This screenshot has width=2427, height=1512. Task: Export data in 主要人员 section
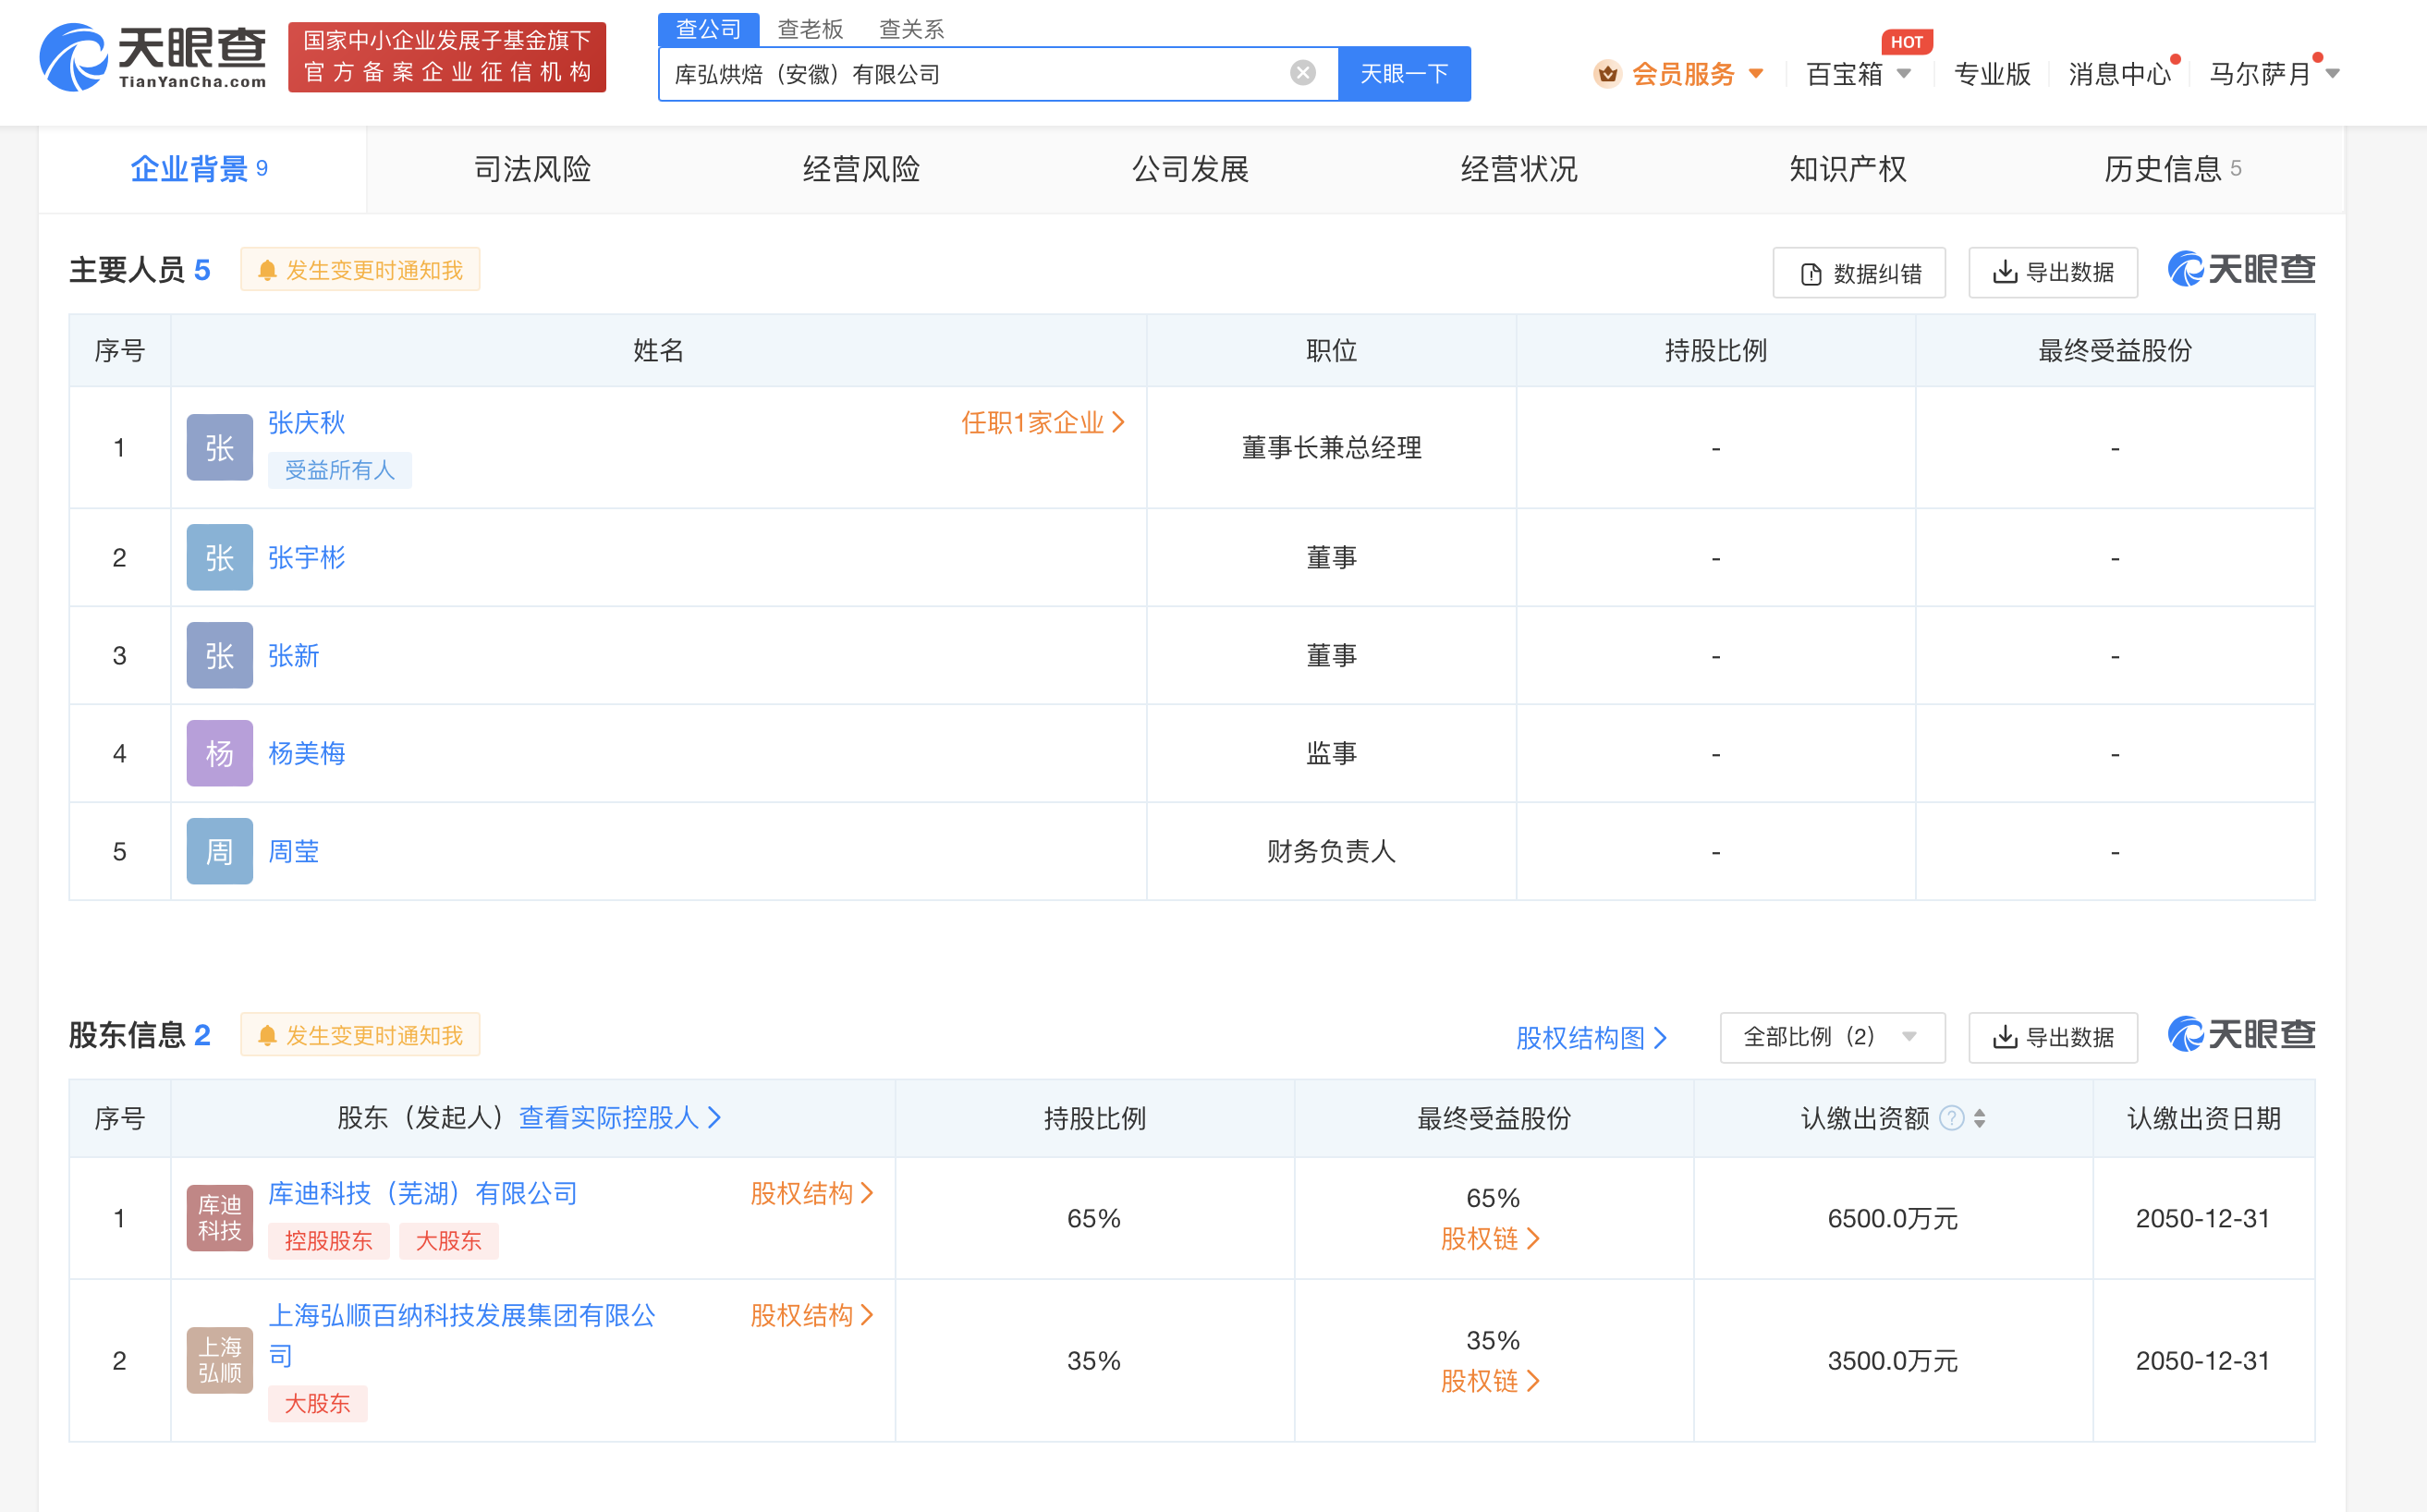pyautogui.click(x=2053, y=273)
